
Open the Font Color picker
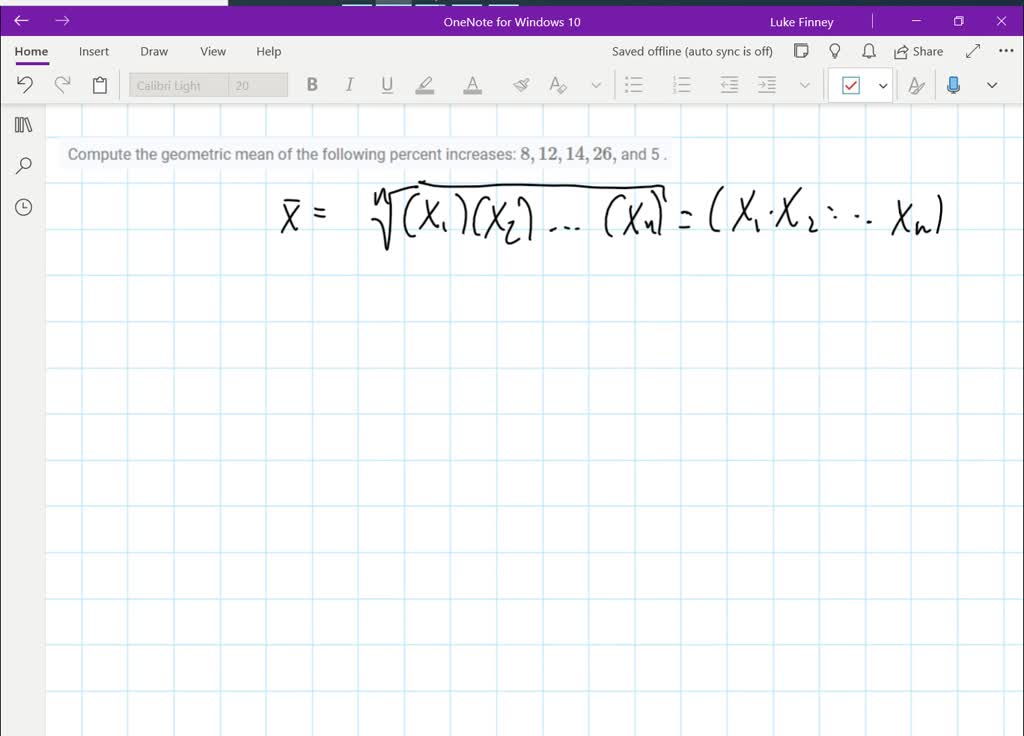[x=472, y=84]
